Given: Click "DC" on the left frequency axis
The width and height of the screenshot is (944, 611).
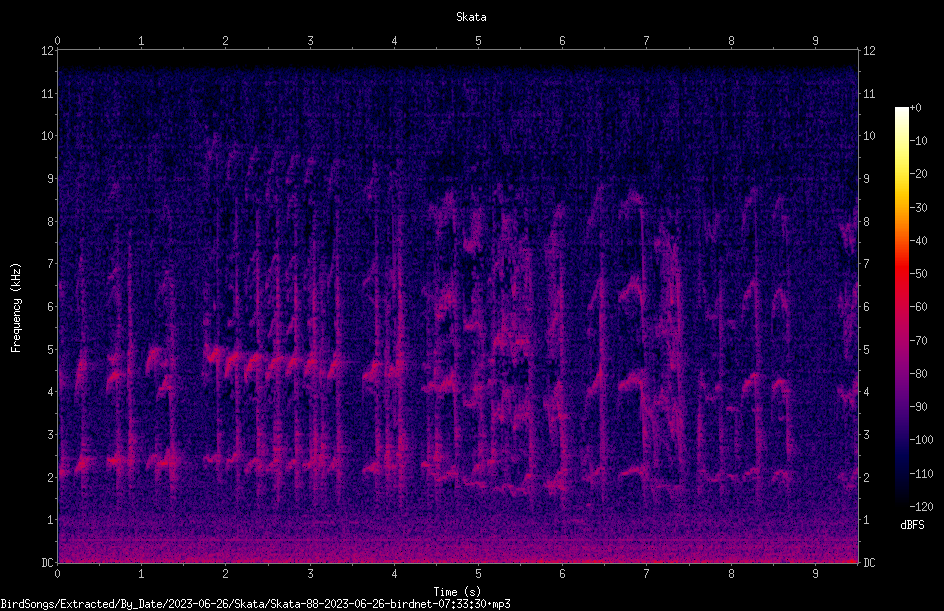Looking at the screenshot, I should click(x=47, y=563).
